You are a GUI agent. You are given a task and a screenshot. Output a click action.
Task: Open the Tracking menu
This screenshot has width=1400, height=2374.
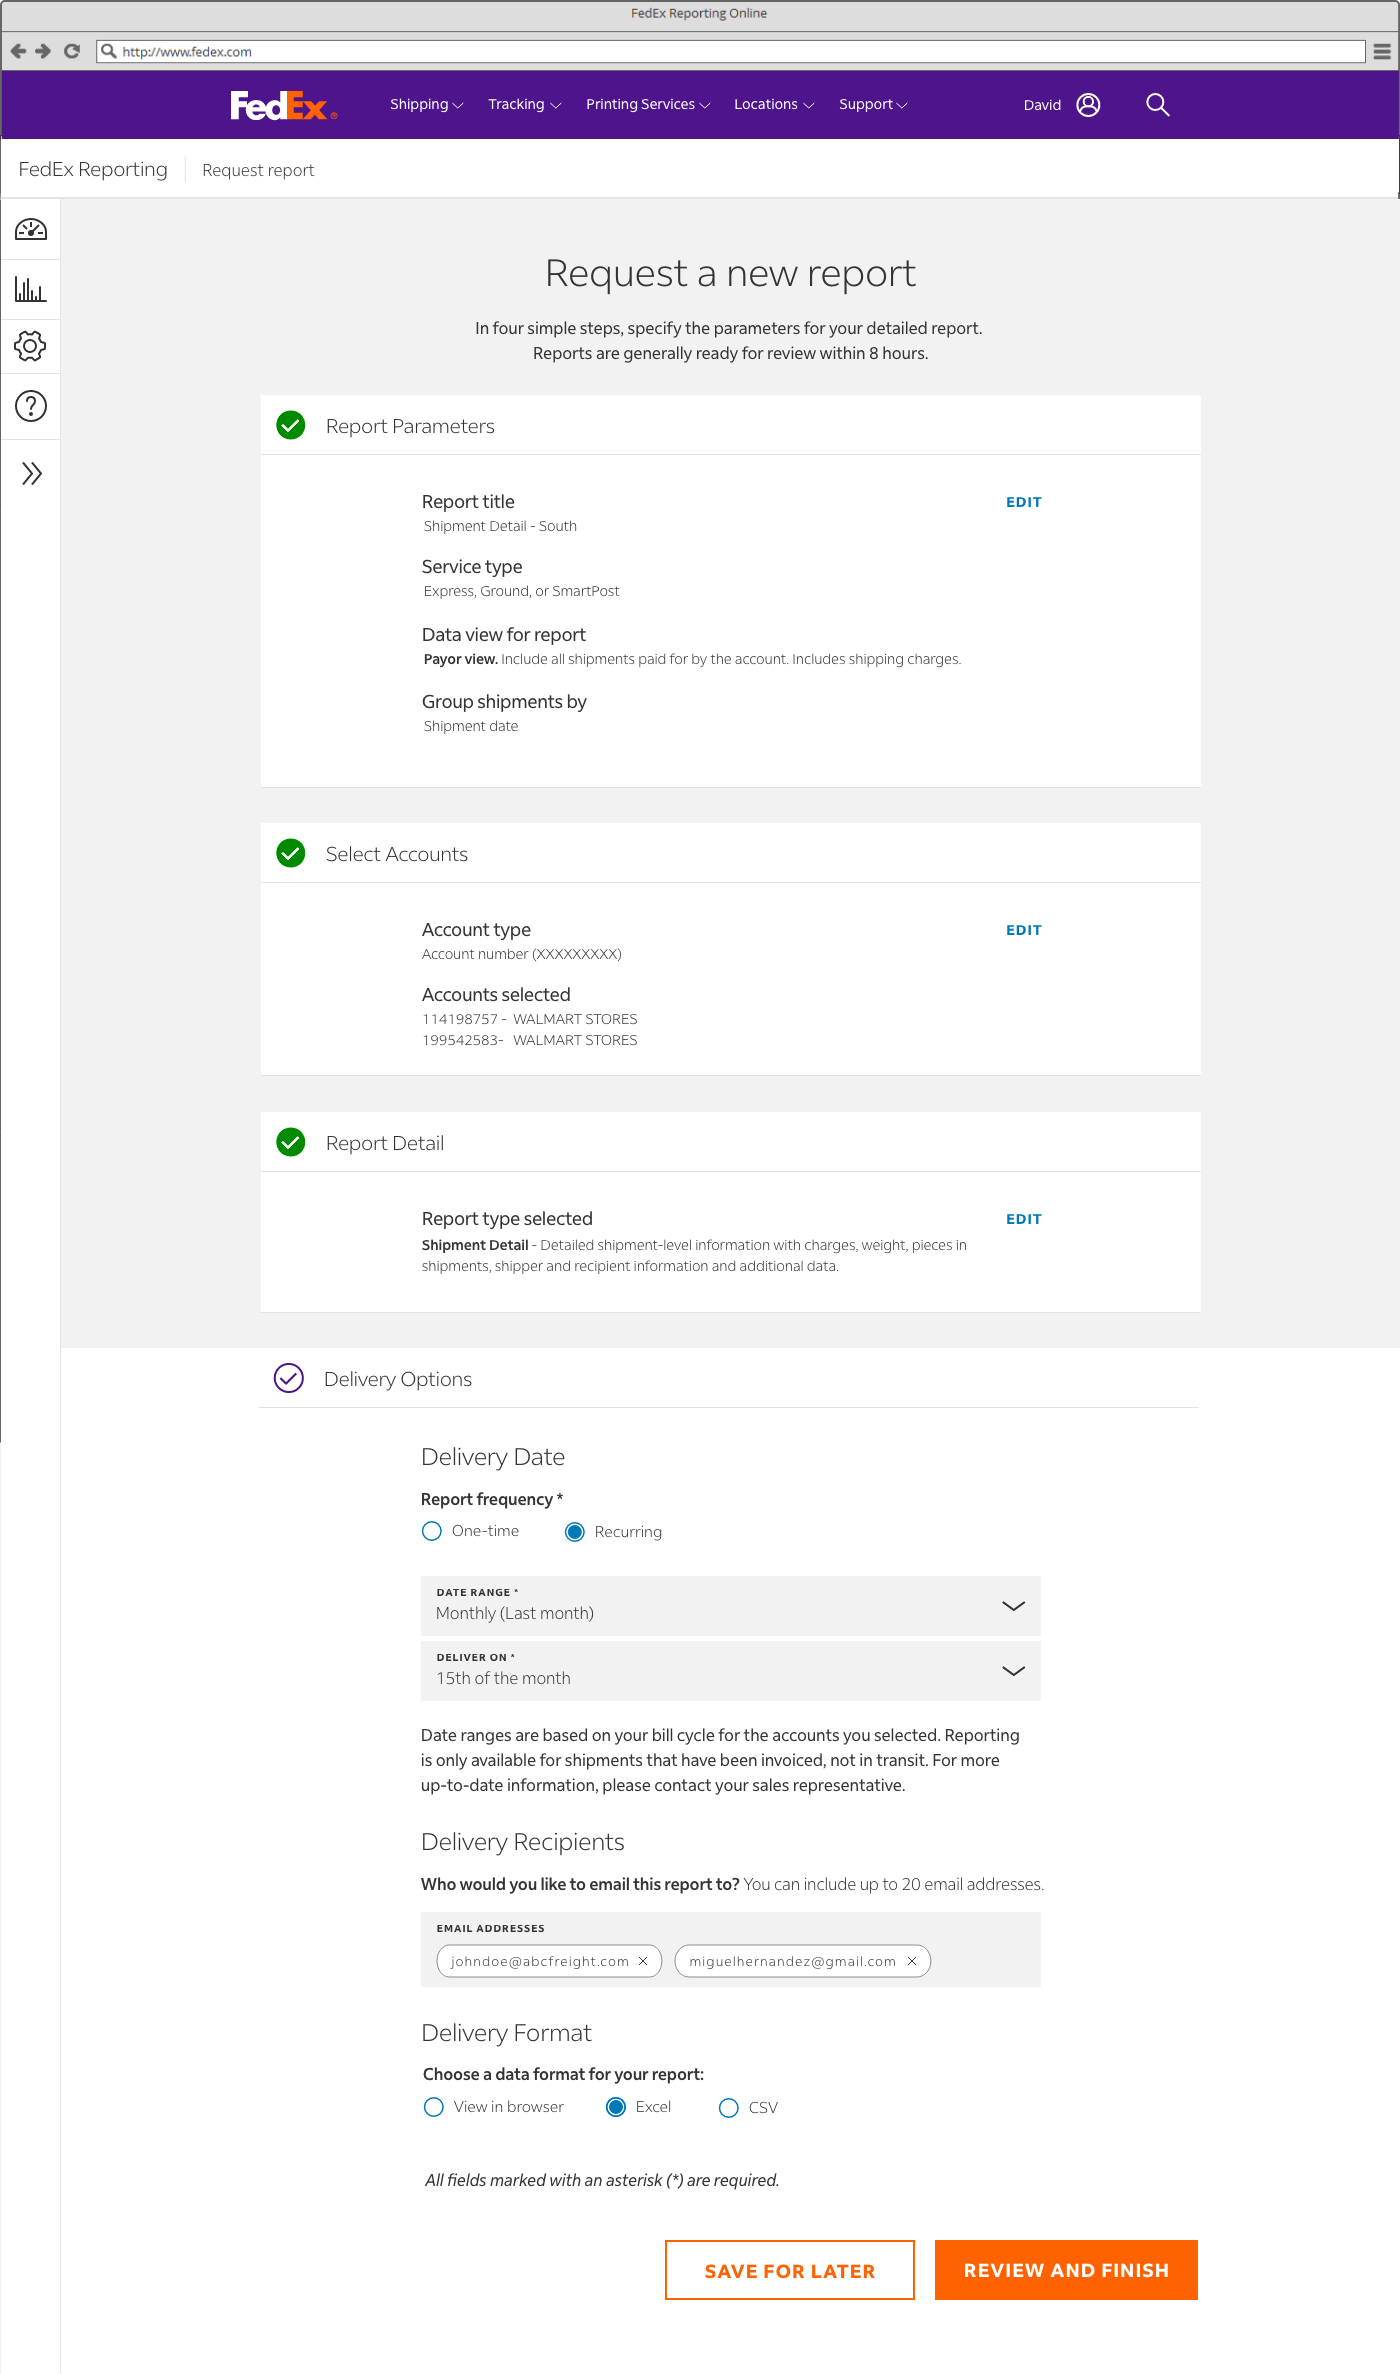(x=524, y=105)
